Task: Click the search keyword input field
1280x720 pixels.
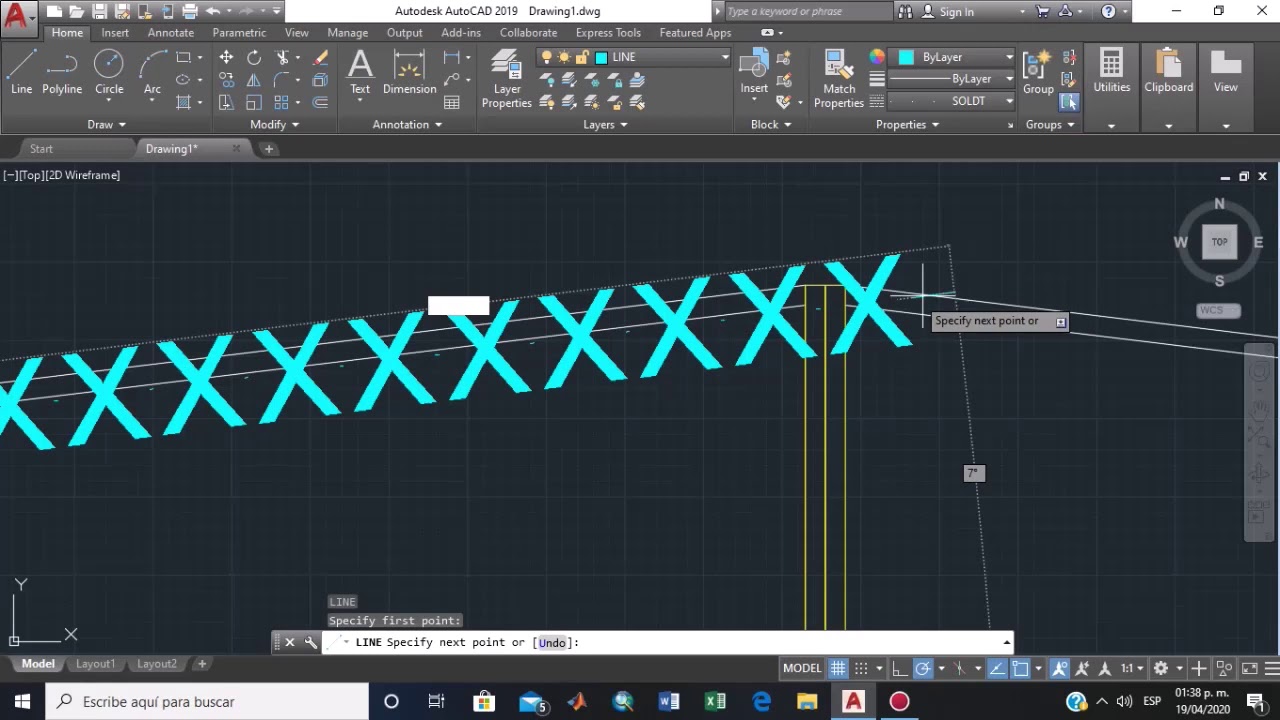Action: click(807, 11)
